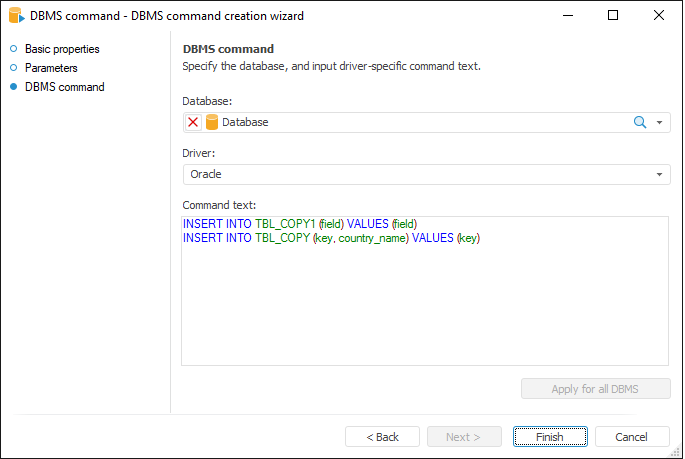Click the orange database cylinder icon

pos(211,122)
